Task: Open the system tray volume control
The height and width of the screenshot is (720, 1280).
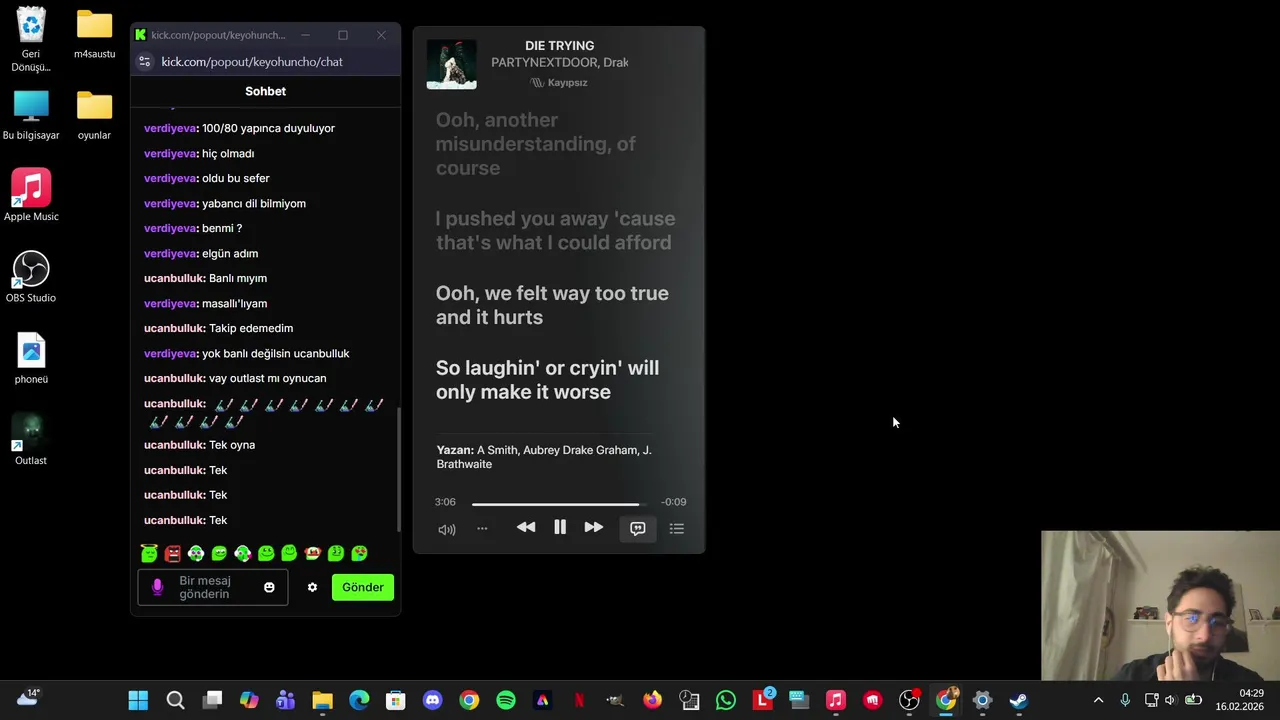Action: click(1171, 700)
